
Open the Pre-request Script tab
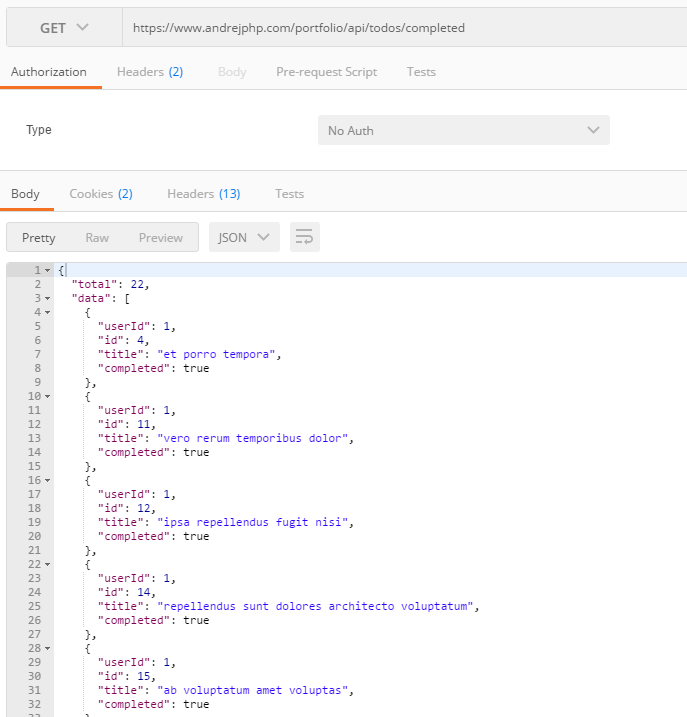tap(327, 72)
